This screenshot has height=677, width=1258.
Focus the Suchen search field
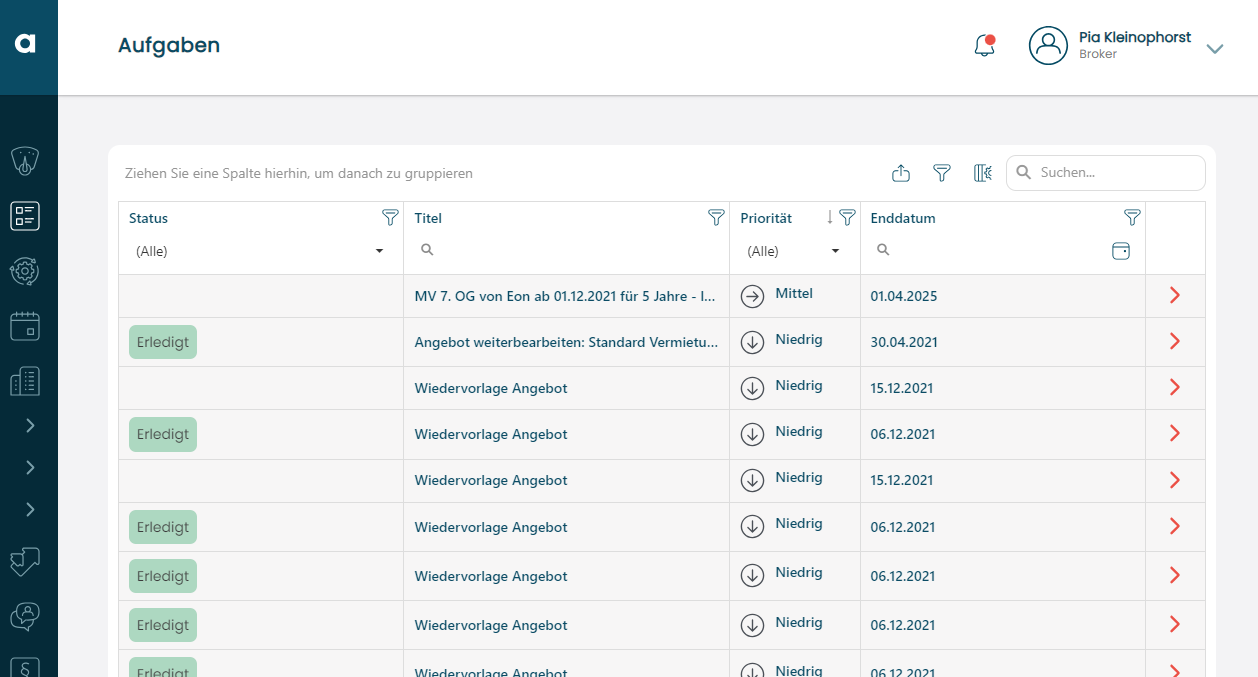pos(1106,172)
